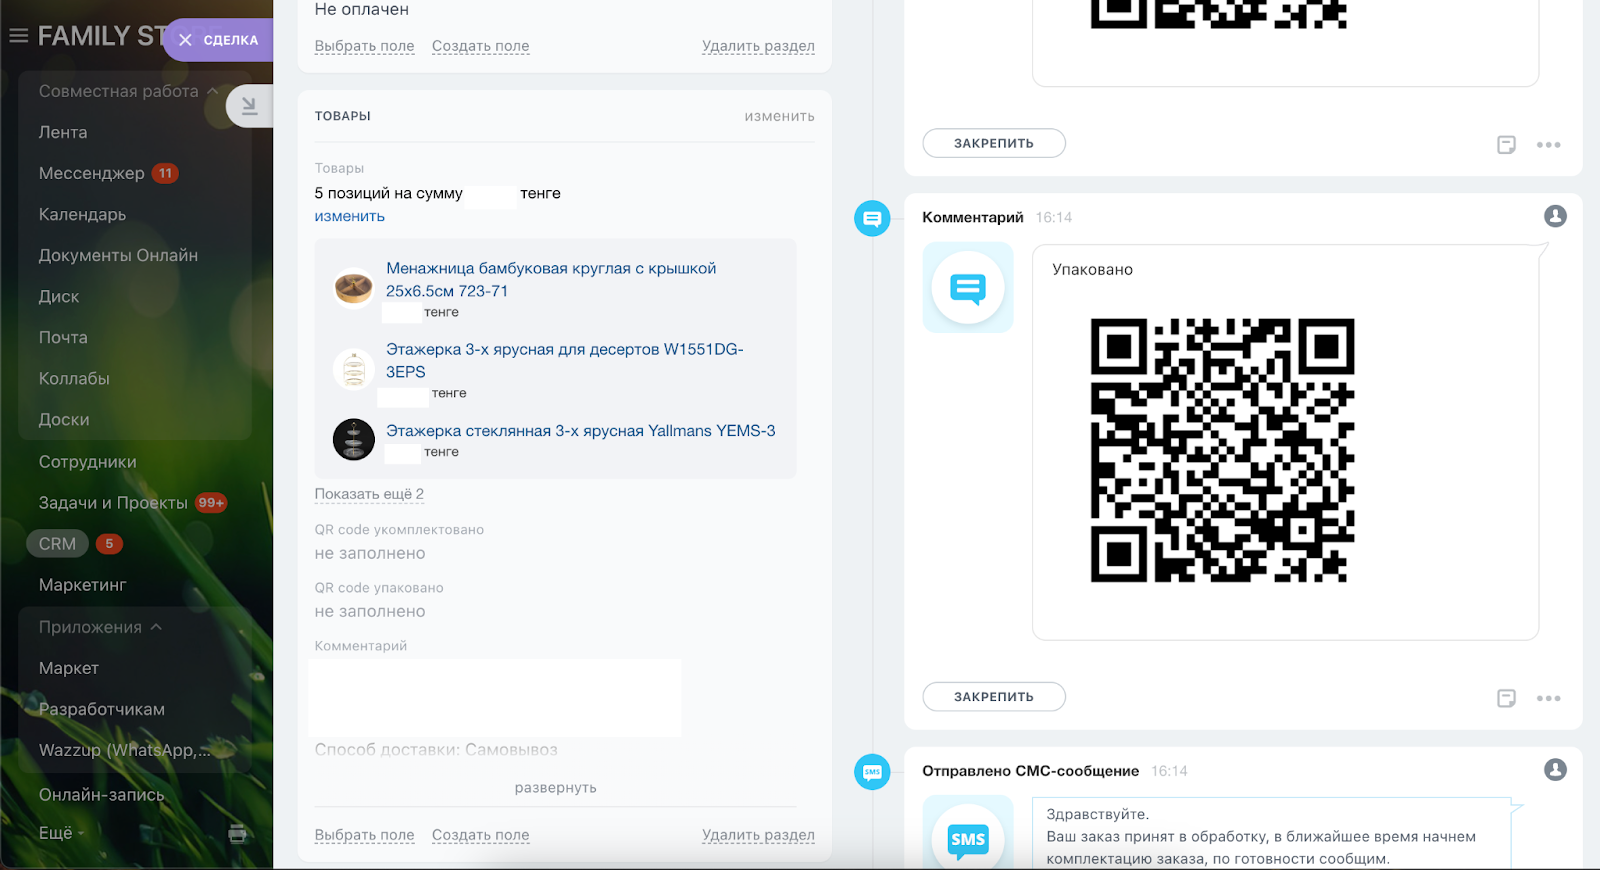This screenshot has height=870, width=1600.
Task: Open Онлайн-запись in the sidebar
Action: click(x=101, y=795)
